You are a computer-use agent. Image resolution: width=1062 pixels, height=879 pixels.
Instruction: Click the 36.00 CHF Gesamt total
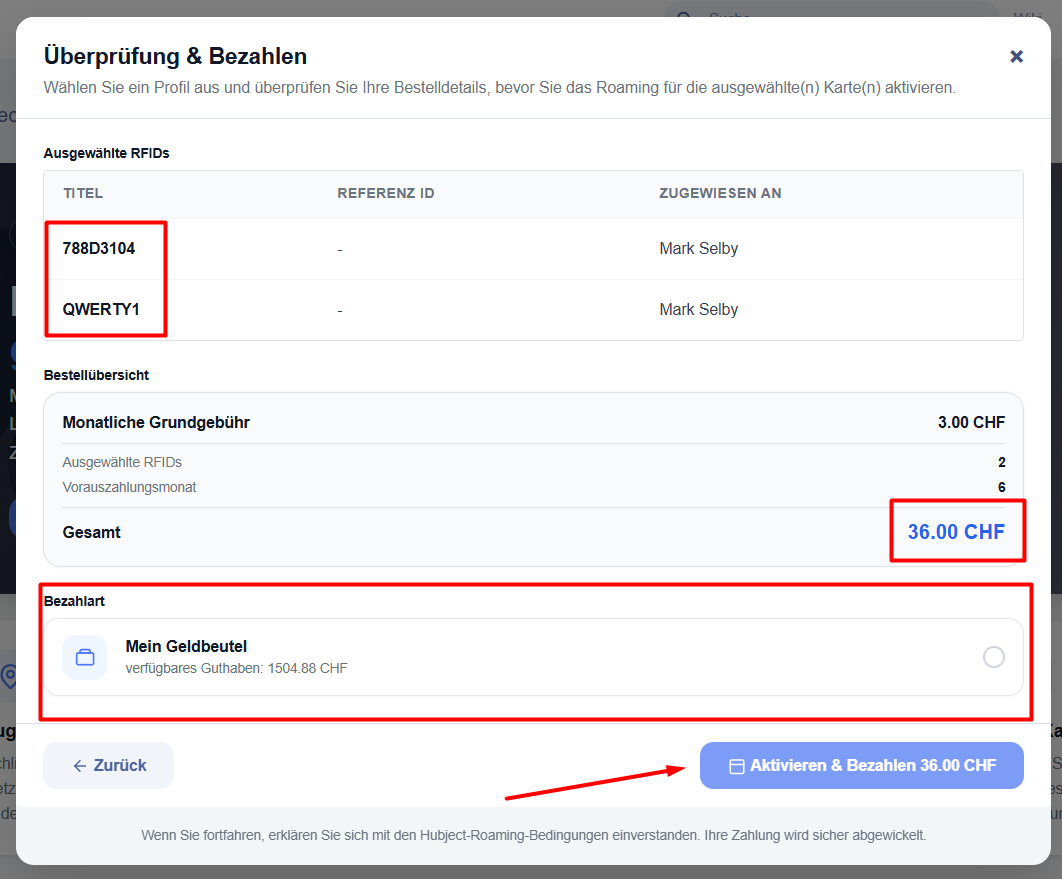point(956,532)
